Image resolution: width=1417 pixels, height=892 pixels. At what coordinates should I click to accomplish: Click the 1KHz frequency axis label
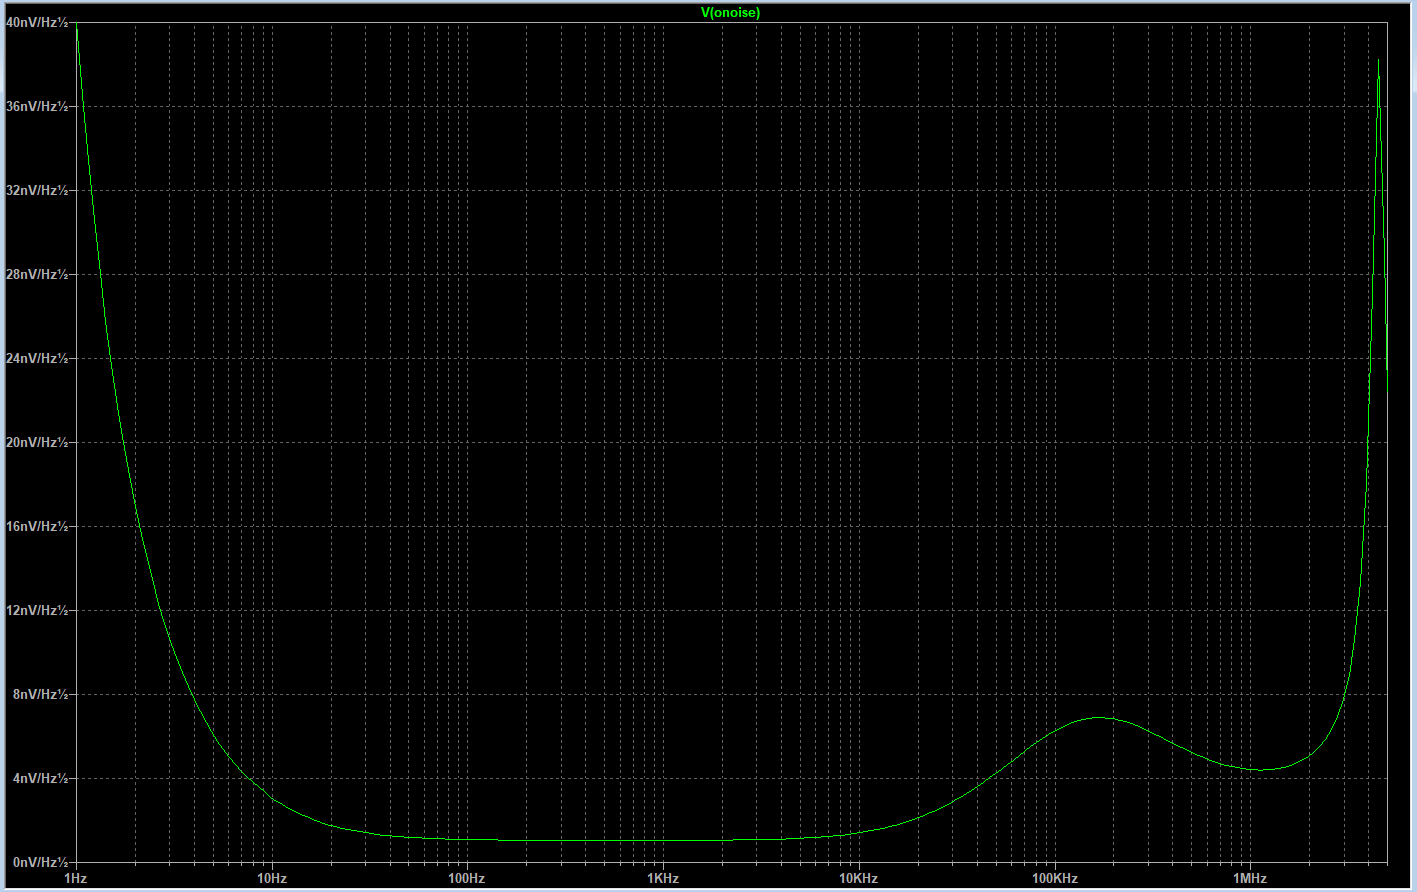pyautogui.click(x=663, y=879)
